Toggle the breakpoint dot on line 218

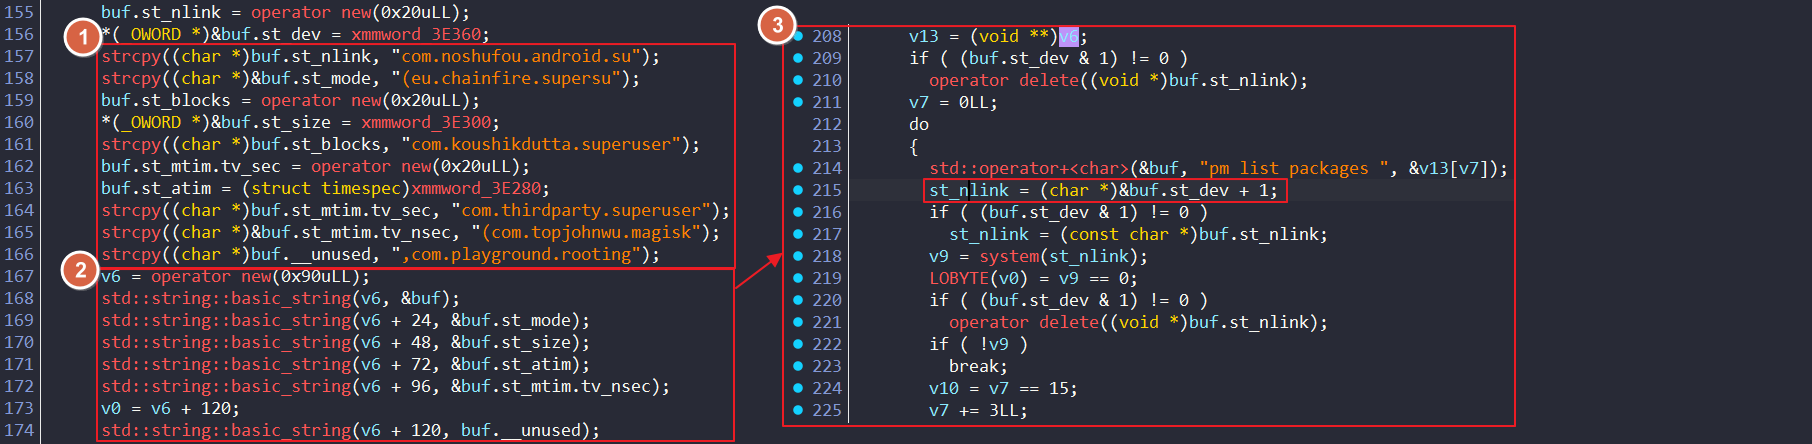point(798,256)
